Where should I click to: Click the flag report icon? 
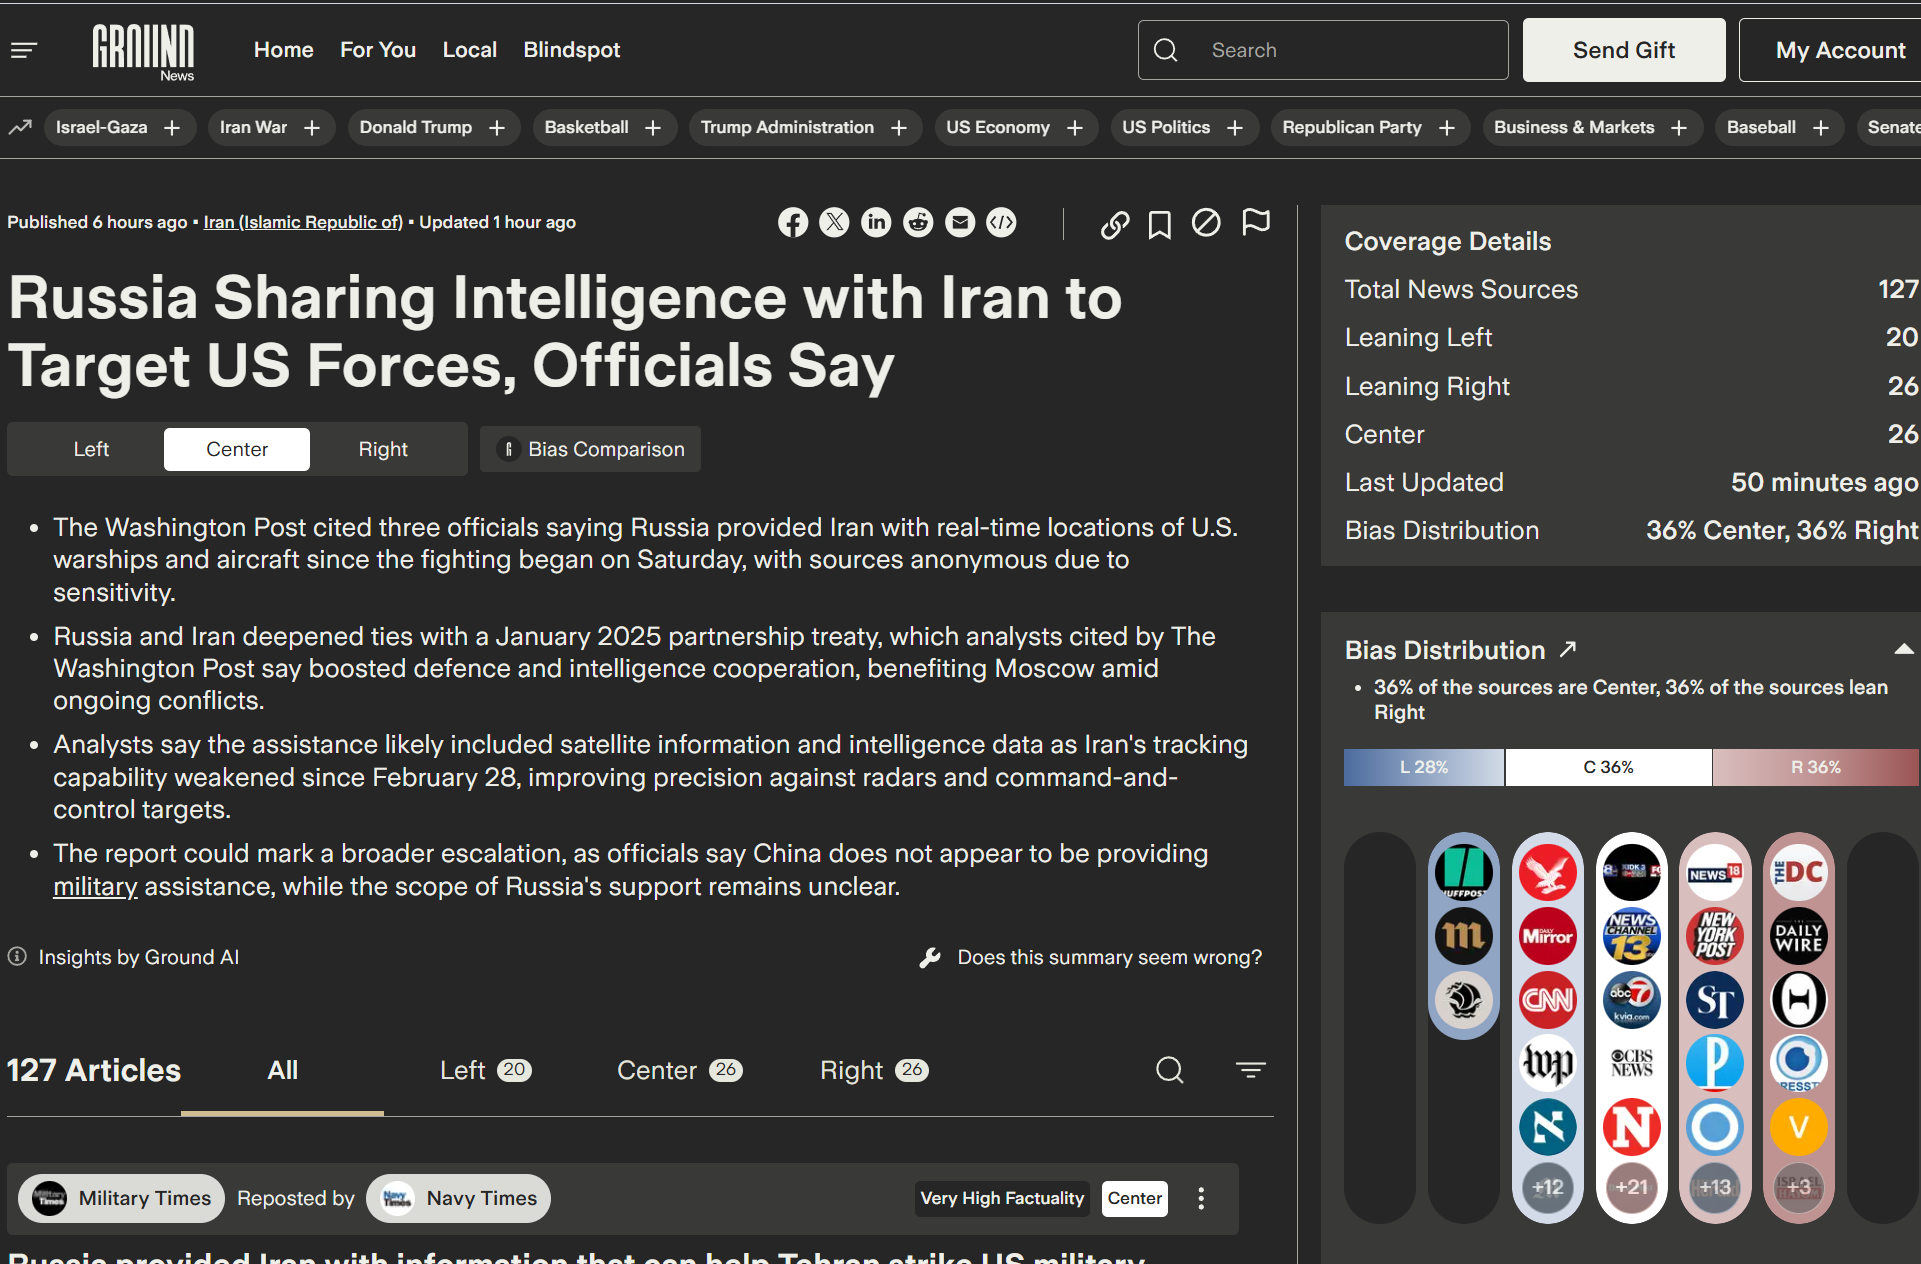click(1256, 222)
